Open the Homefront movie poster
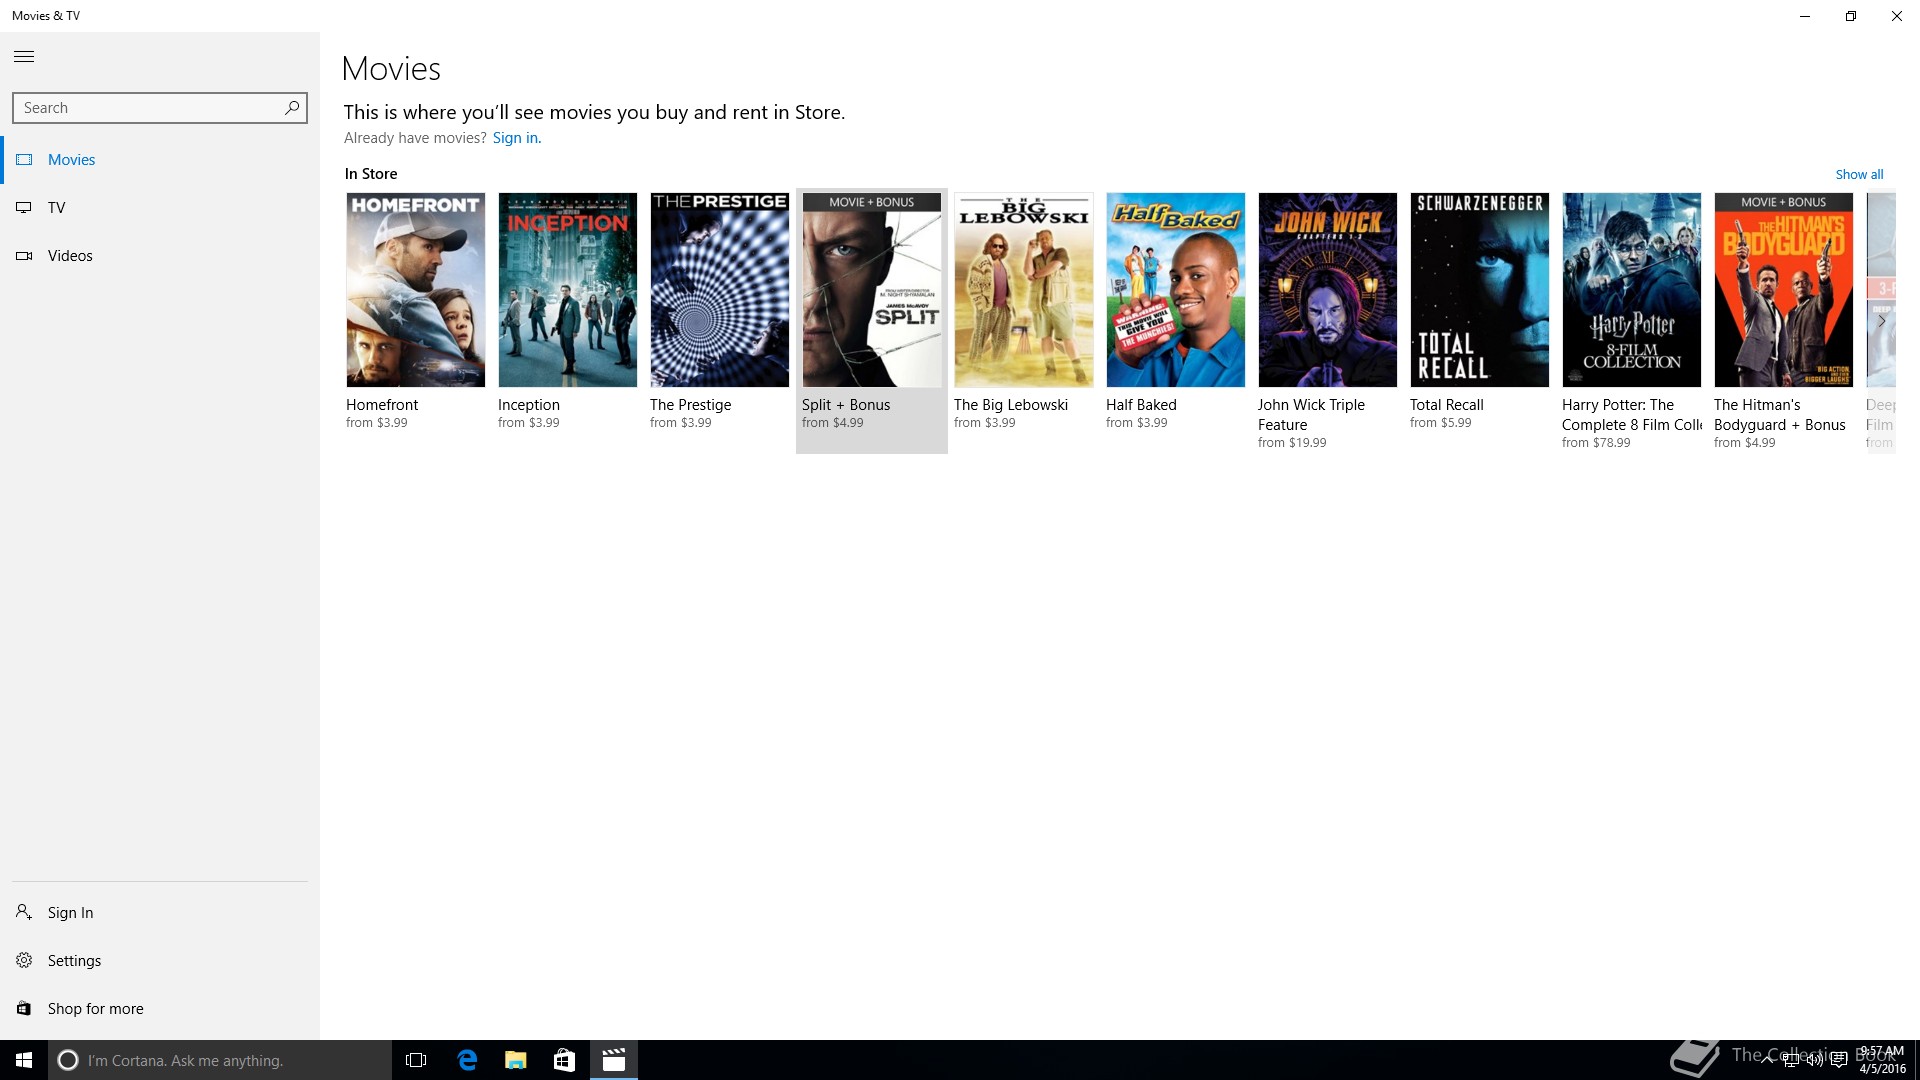 416,290
